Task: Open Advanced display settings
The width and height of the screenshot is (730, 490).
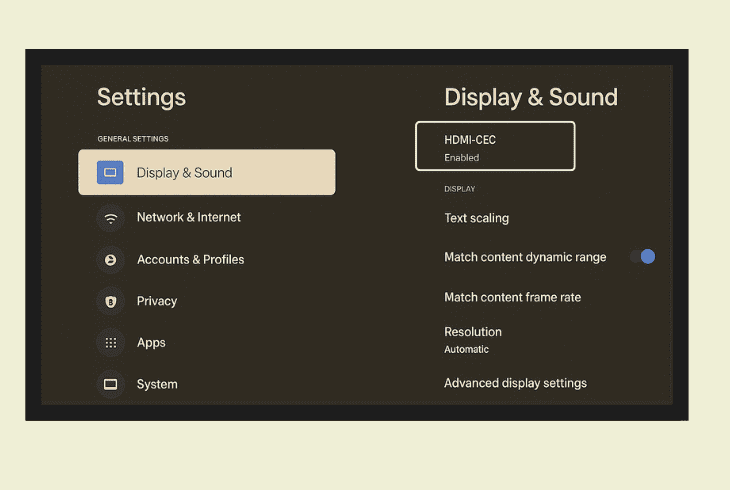Action: click(515, 383)
